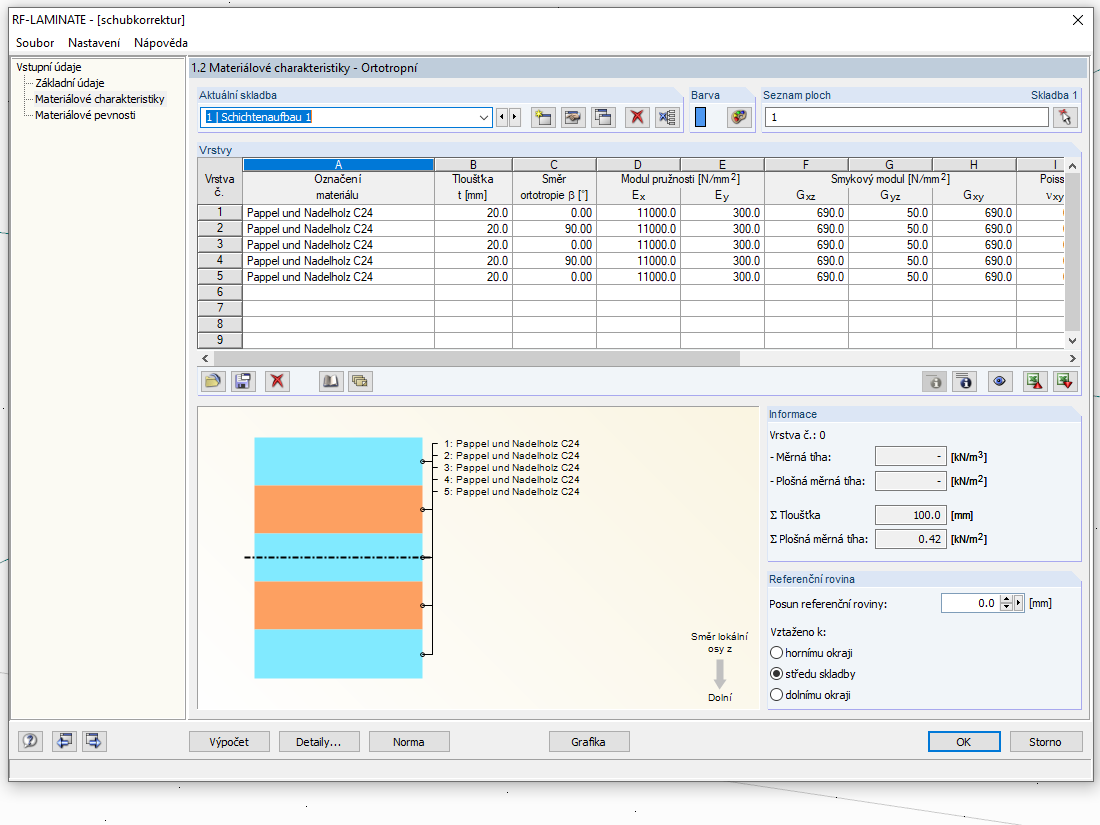Image resolution: width=1100 pixels, height=825 pixels.
Task: Select 'Základní údaje' in the tree
Action: (x=69, y=83)
